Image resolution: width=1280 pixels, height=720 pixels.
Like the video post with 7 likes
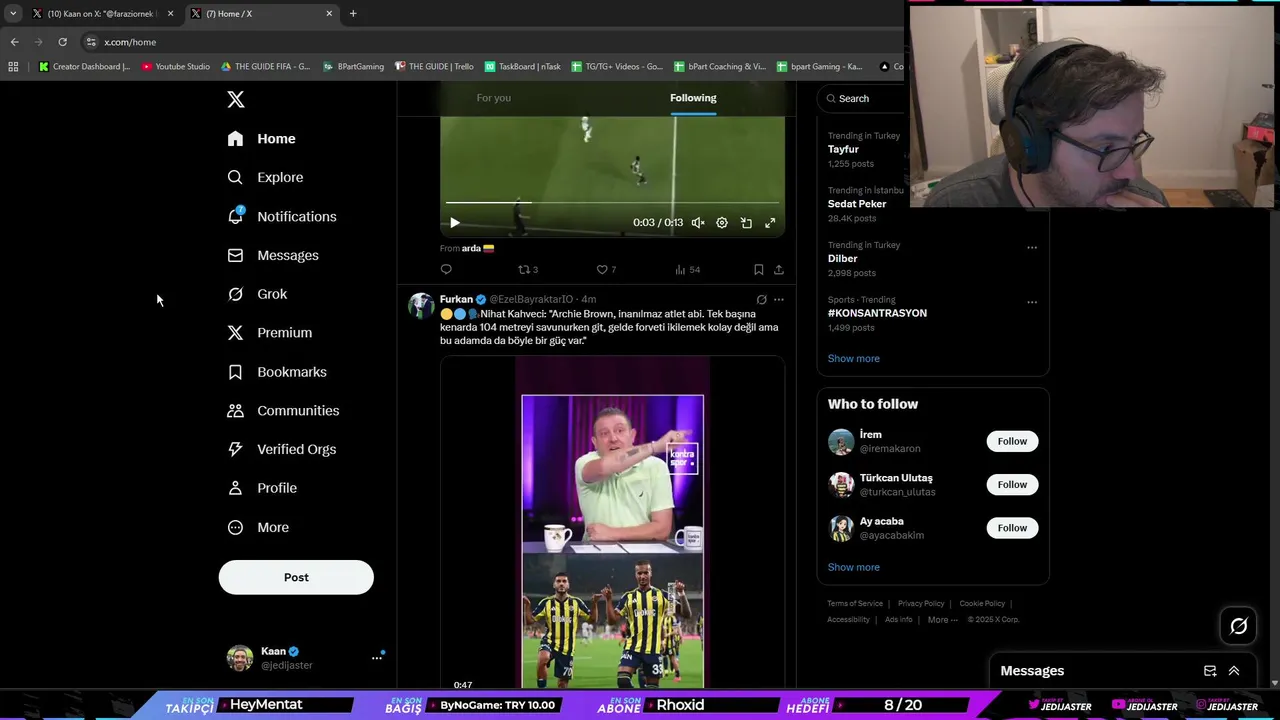click(x=606, y=269)
